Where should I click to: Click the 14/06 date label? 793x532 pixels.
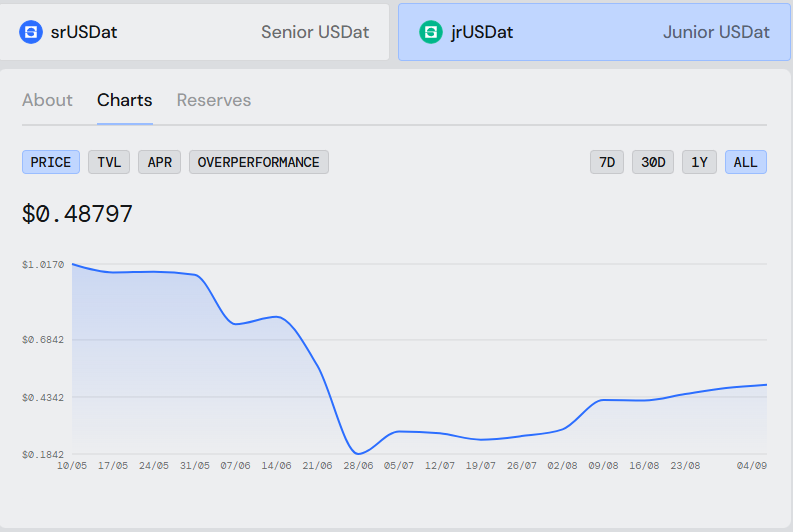276,465
